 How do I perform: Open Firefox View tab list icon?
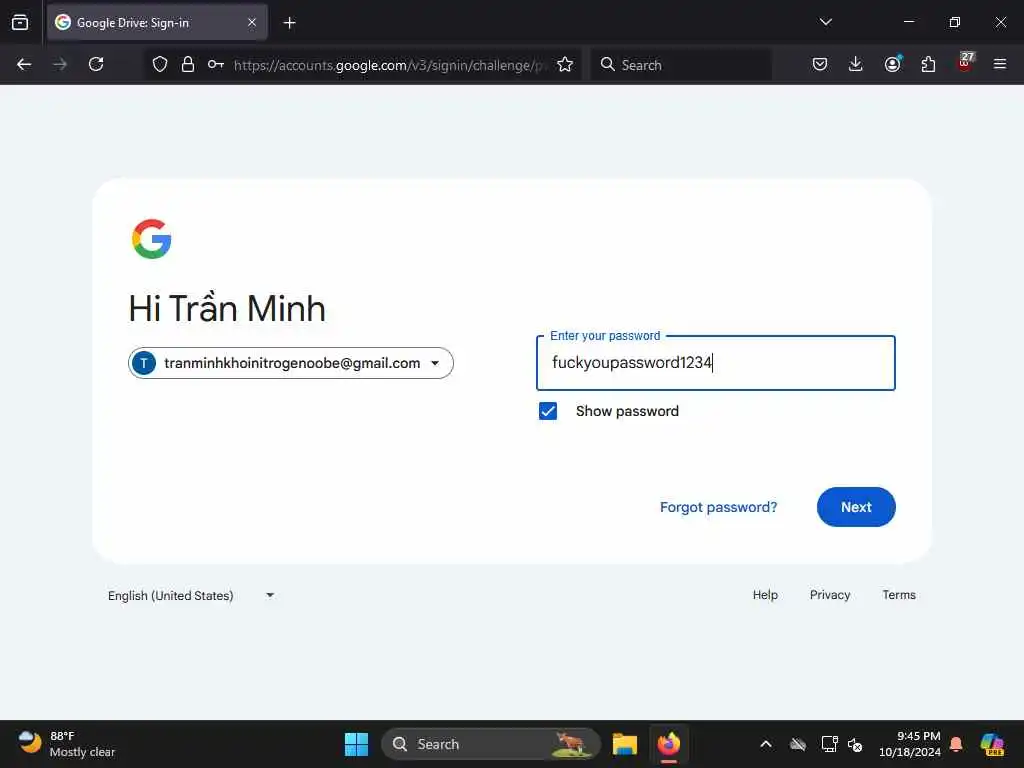[20, 22]
